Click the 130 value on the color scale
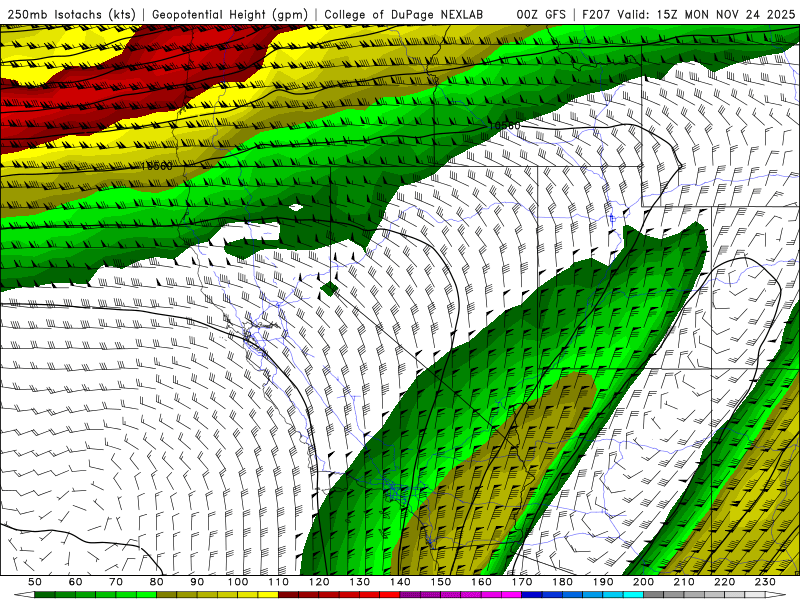This screenshot has height=600, width=800. click(360, 582)
